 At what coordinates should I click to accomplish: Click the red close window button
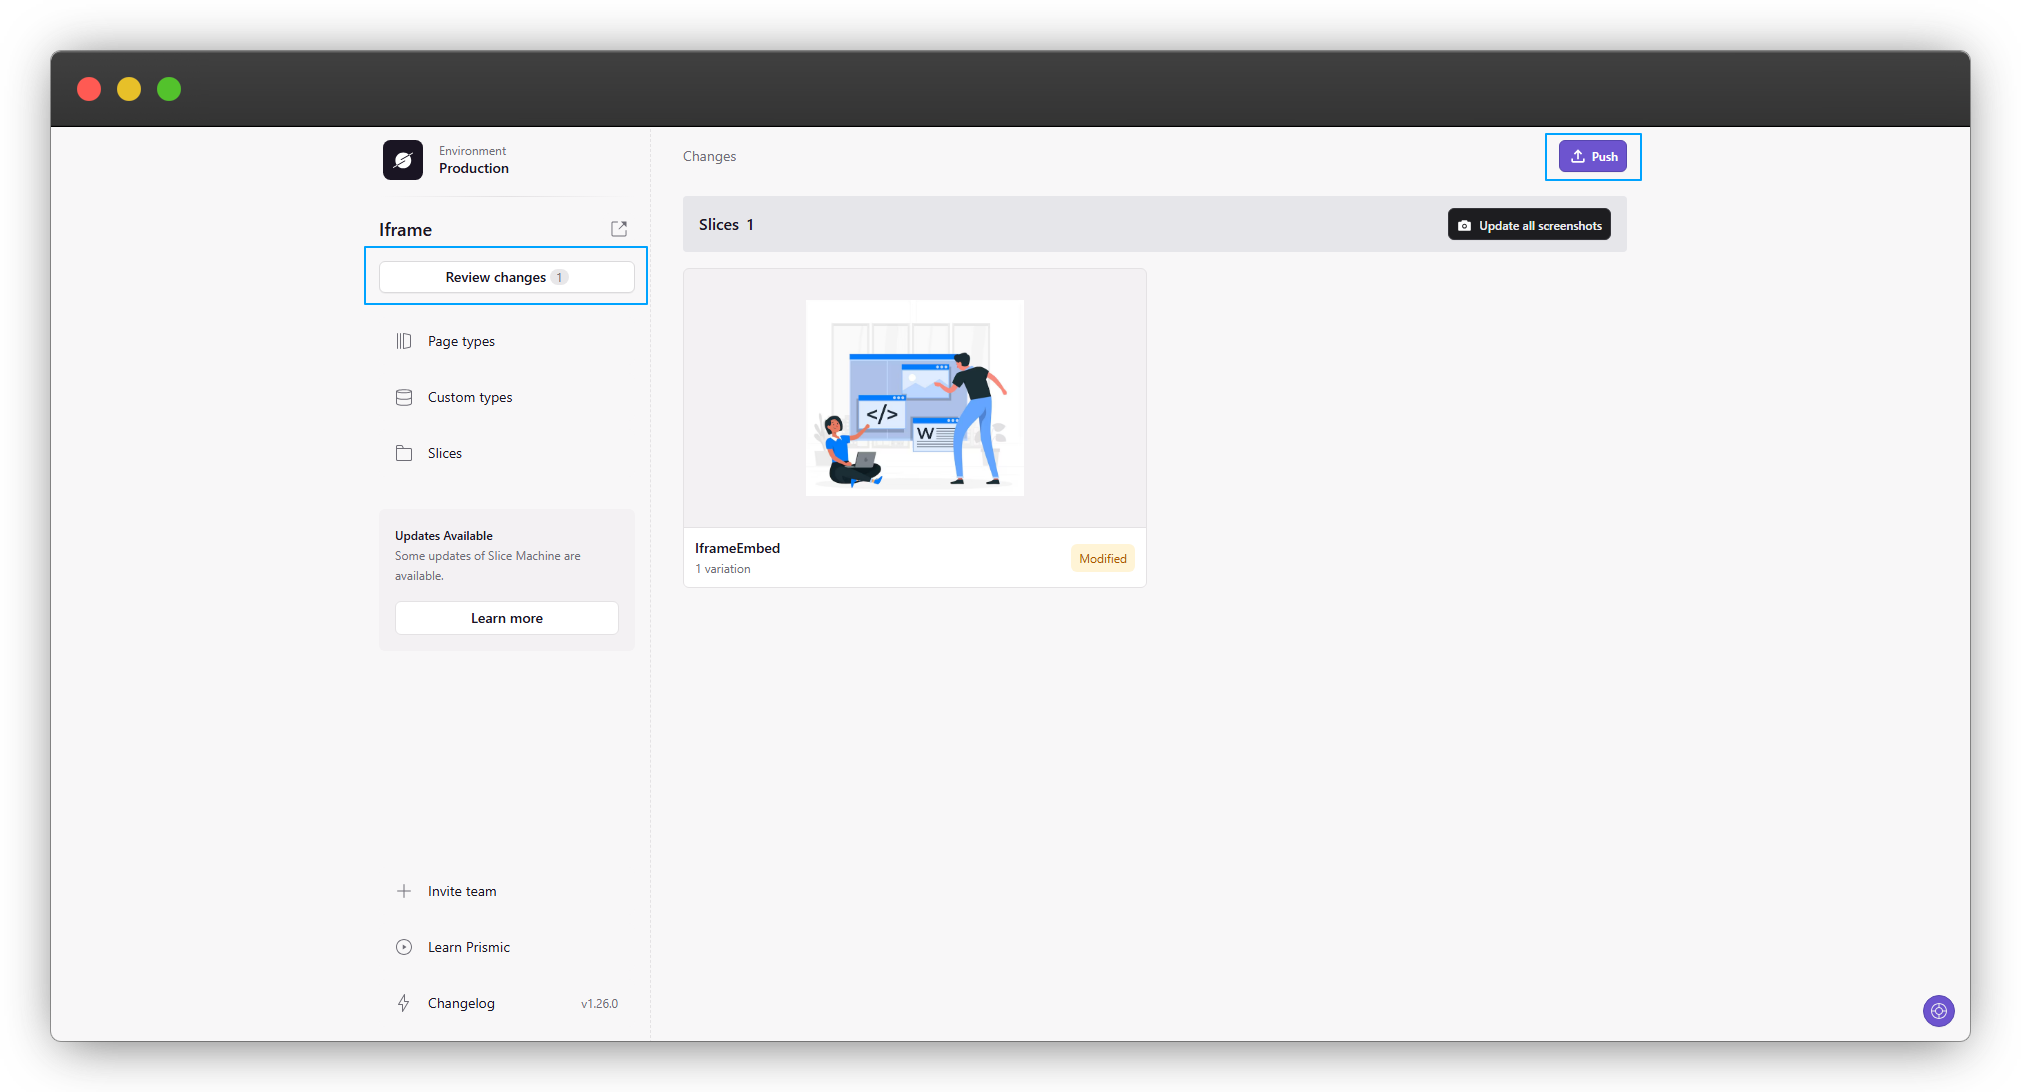[89, 89]
